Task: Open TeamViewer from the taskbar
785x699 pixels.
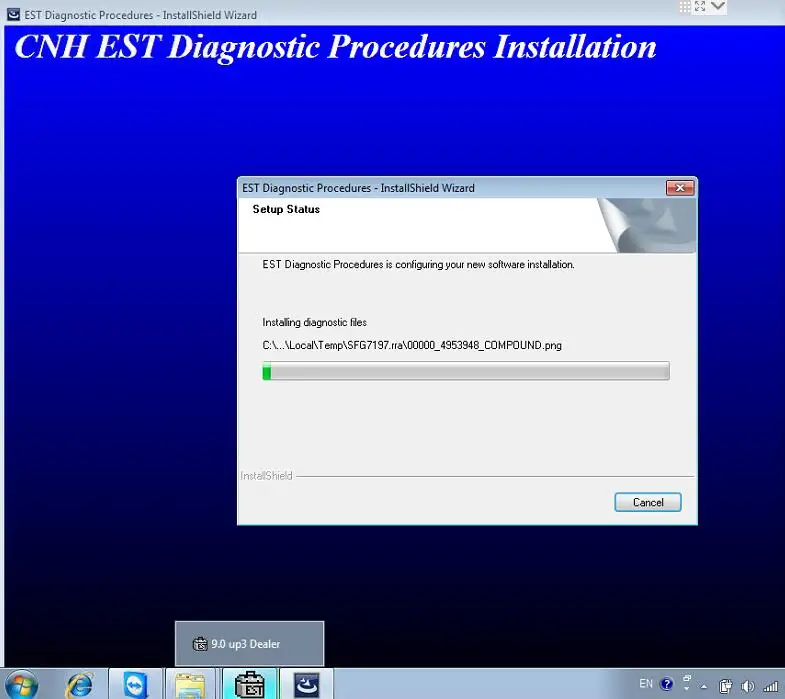Action: pos(135,684)
